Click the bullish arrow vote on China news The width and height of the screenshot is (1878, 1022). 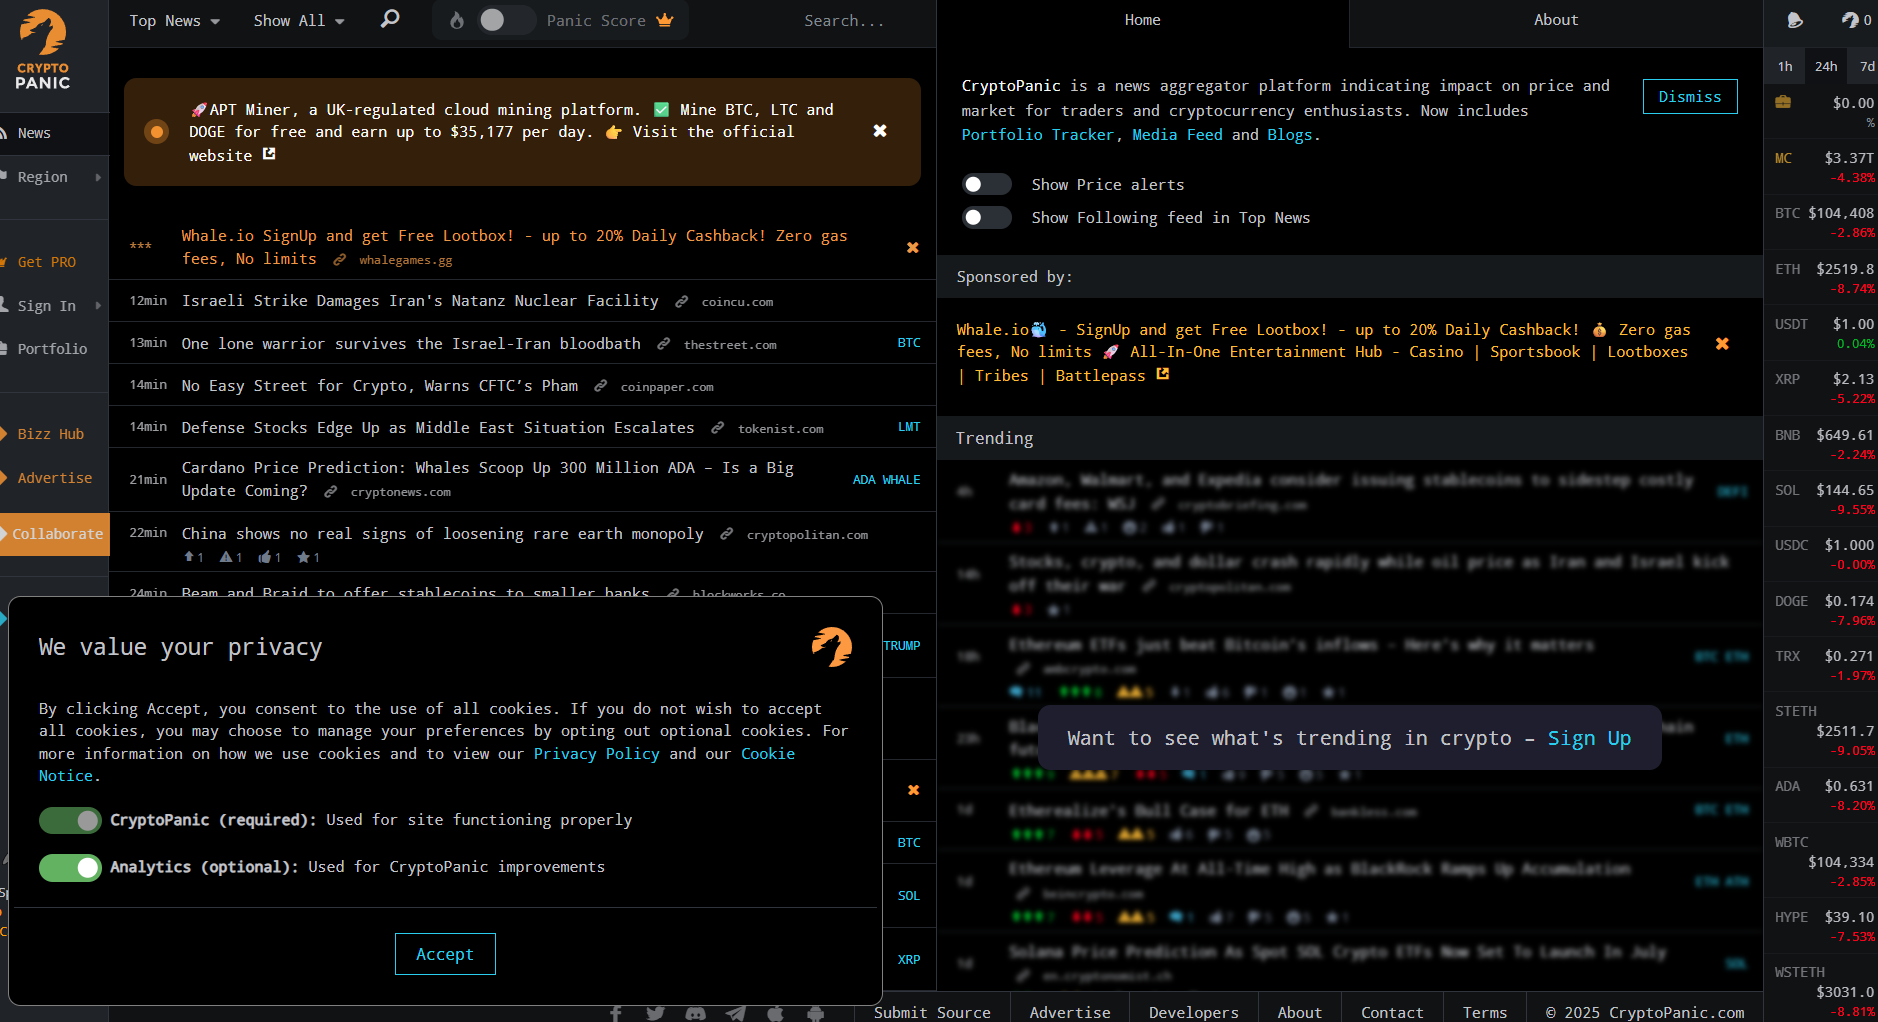click(194, 557)
